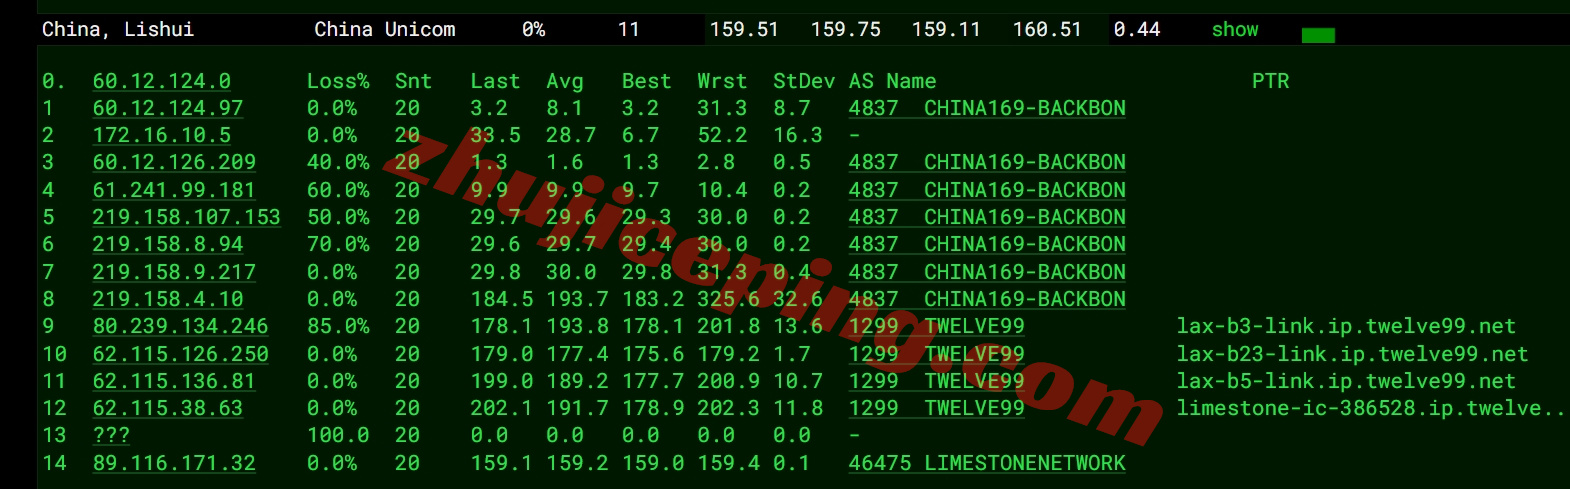Click the 'Last' column header
Viewport: 1570px width, 489px height.
tap(495, 81)
